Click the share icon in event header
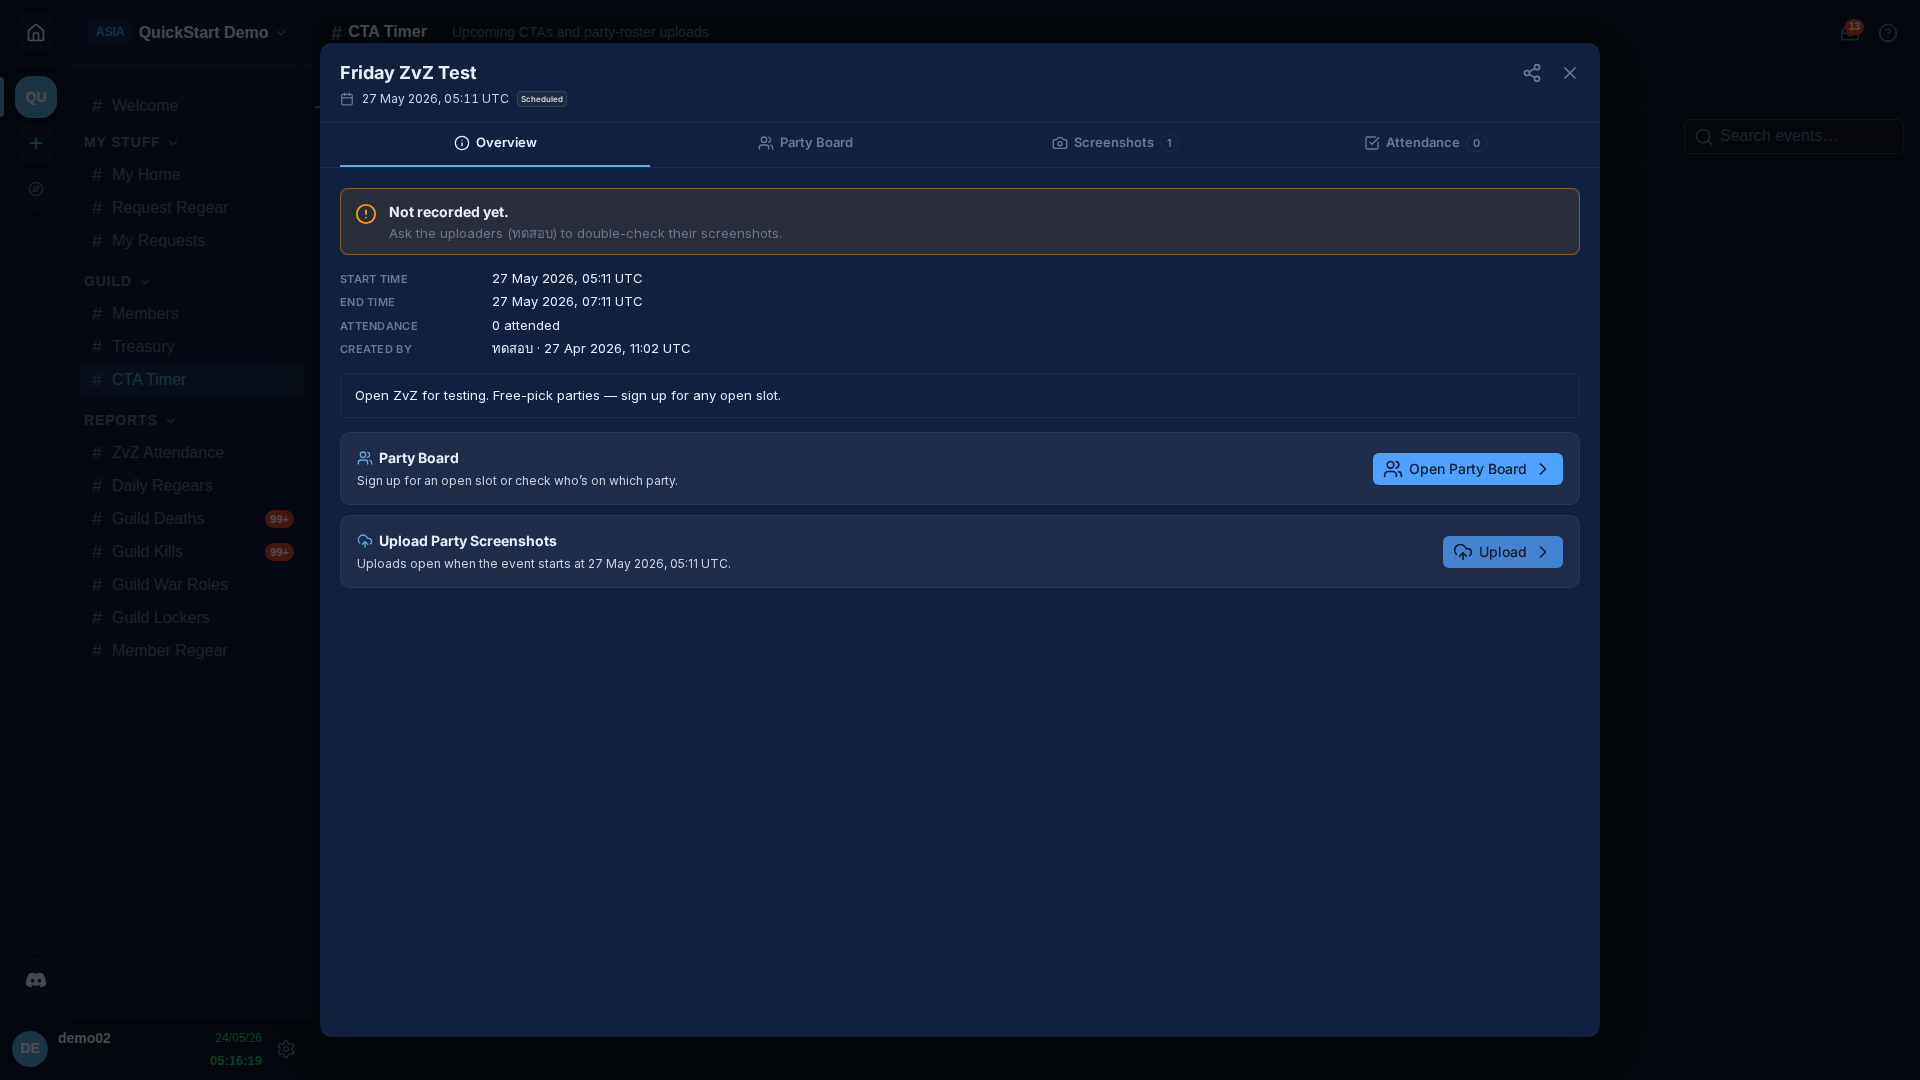The height and width of the screenshot is (1080, 1920). point(1531,73)
